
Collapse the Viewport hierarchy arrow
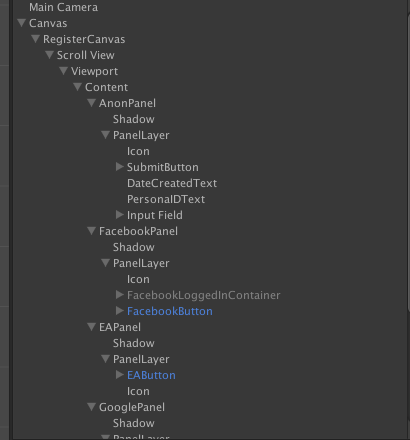pos(64,71)
